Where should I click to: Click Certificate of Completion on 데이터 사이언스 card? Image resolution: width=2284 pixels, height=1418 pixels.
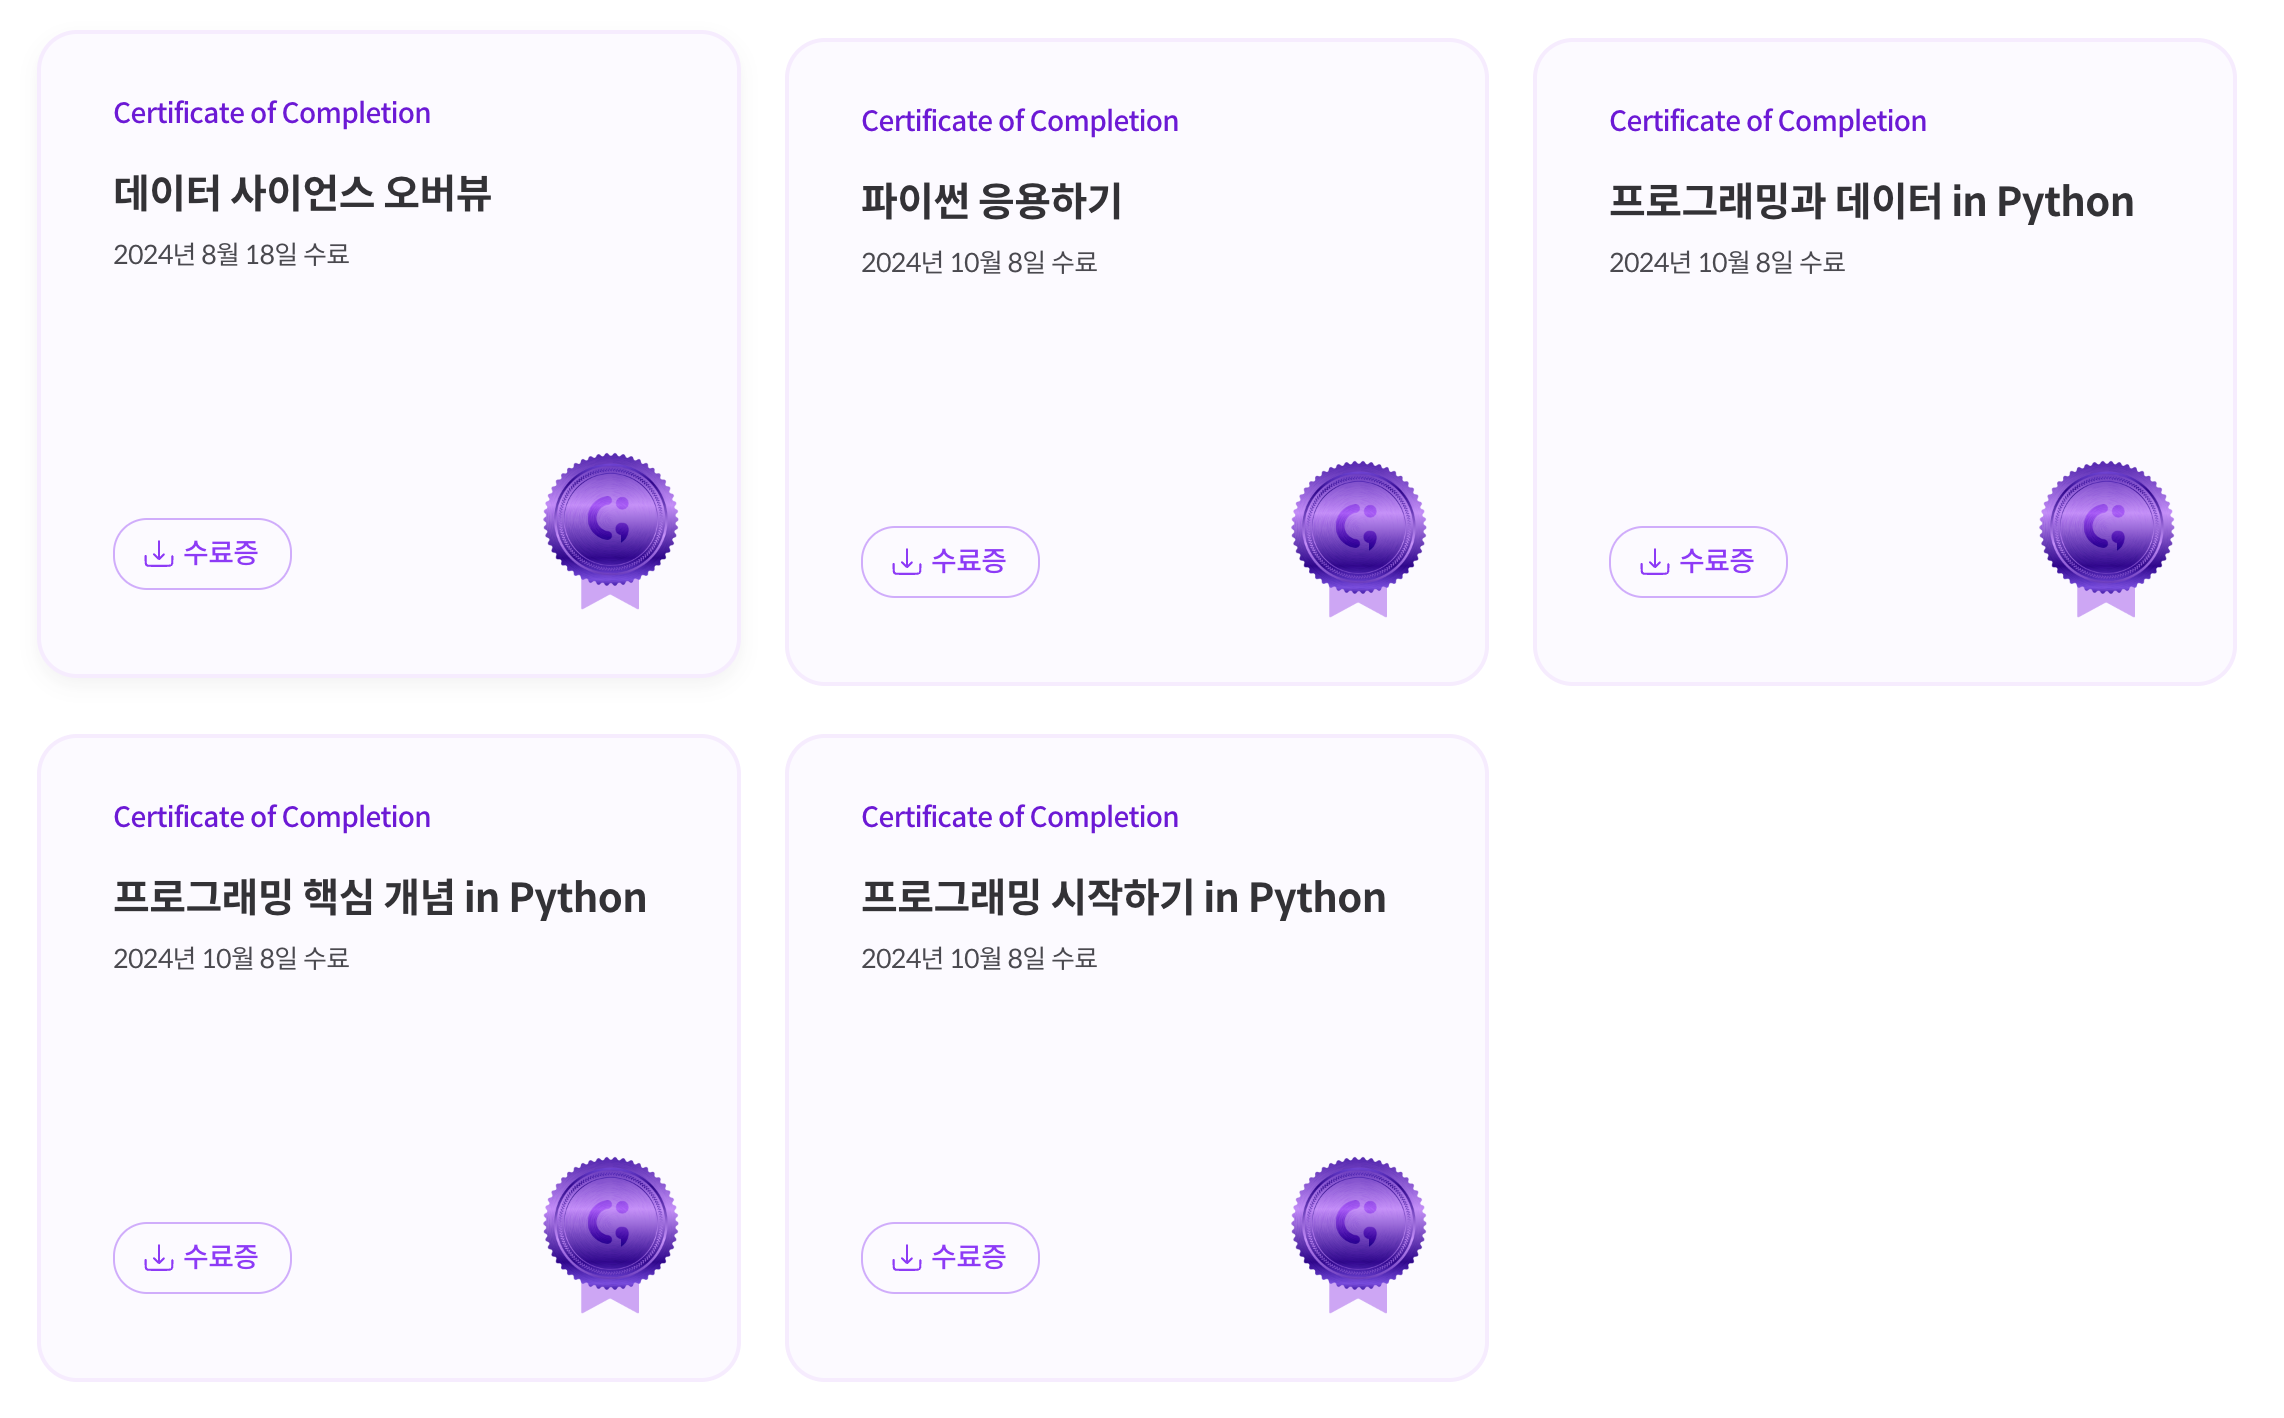point(272,113)
